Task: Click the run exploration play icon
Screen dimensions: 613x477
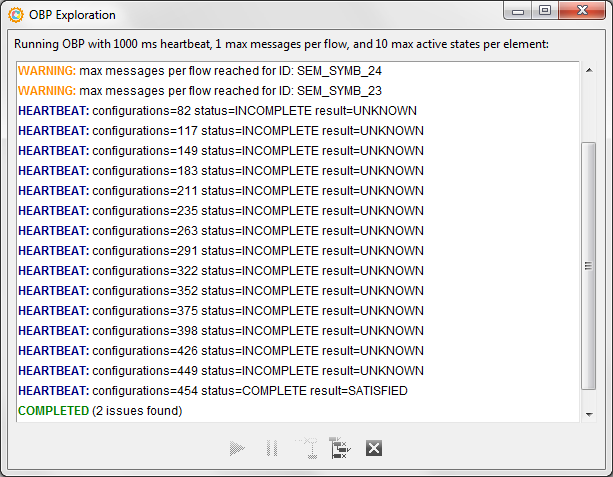Action: [x=237, y=449]
